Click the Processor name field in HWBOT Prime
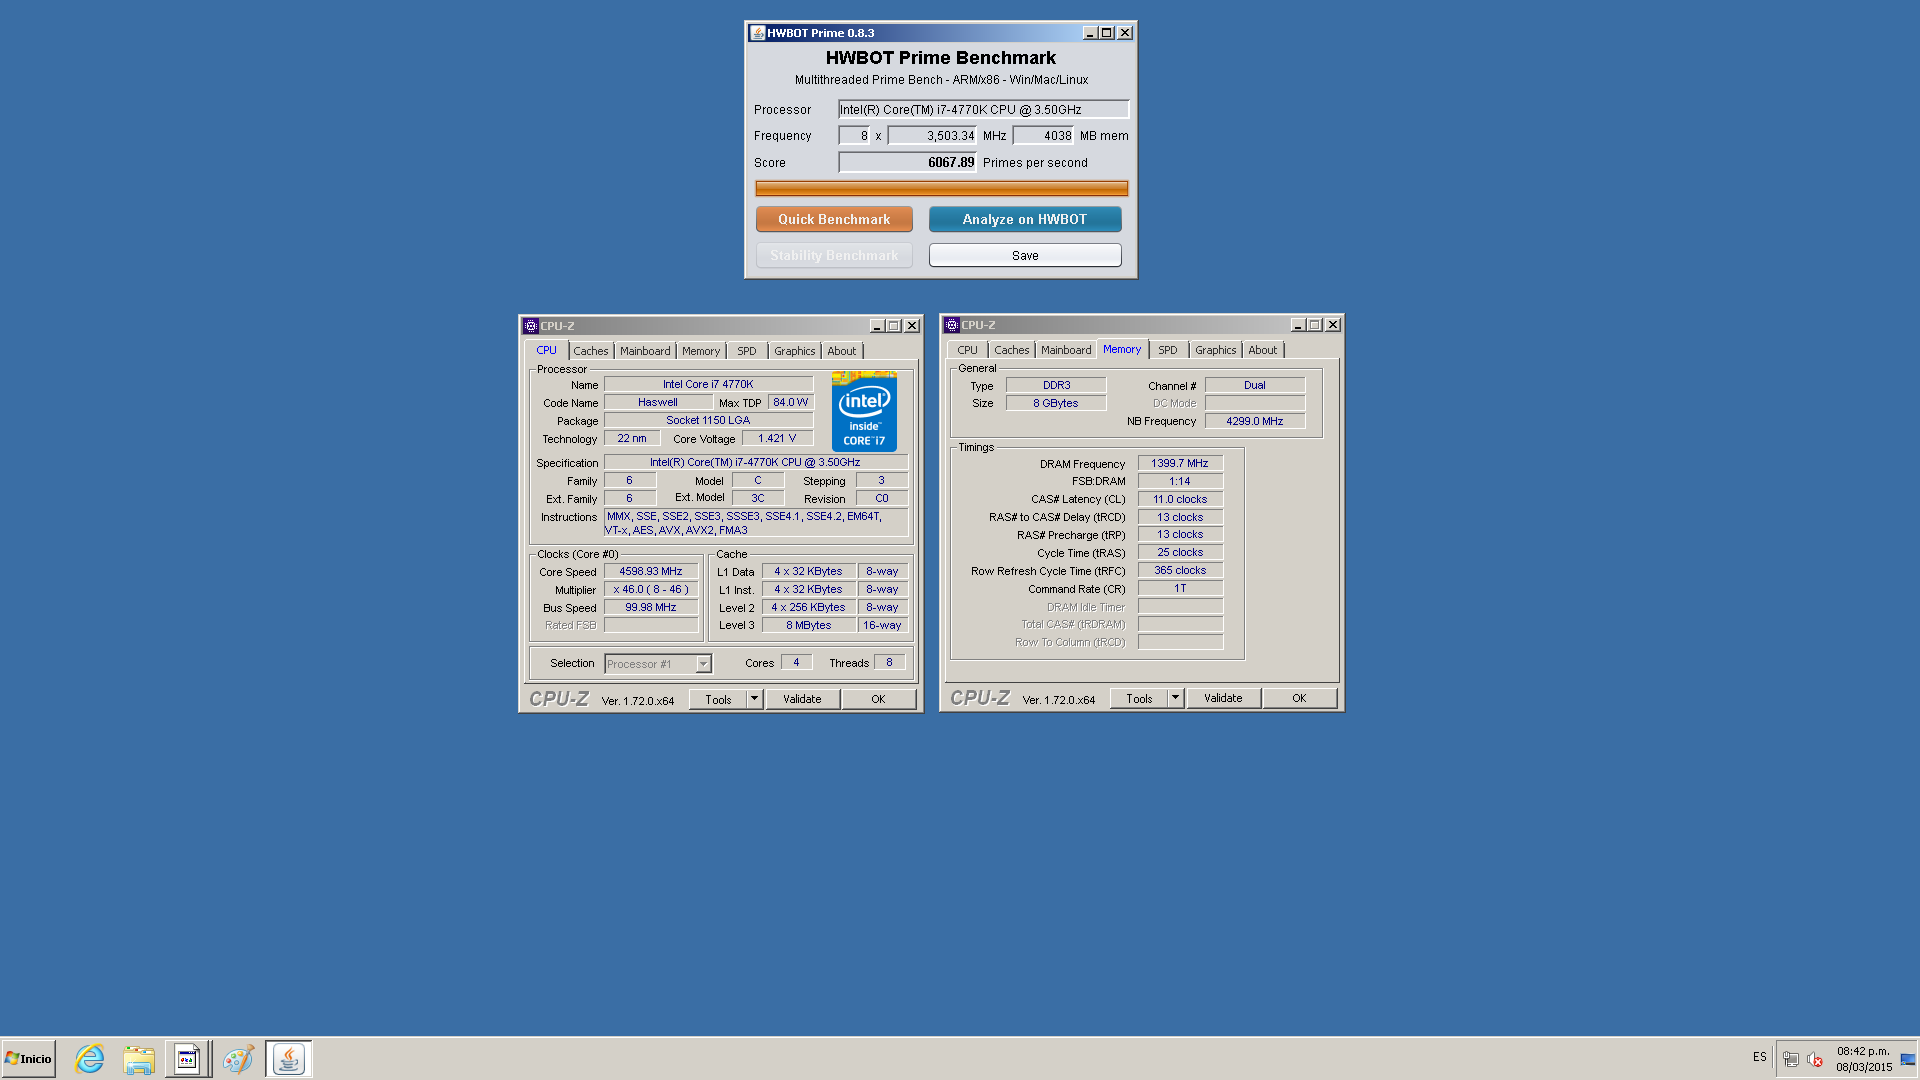The image size is (1920, 1080). click(983, 109)
